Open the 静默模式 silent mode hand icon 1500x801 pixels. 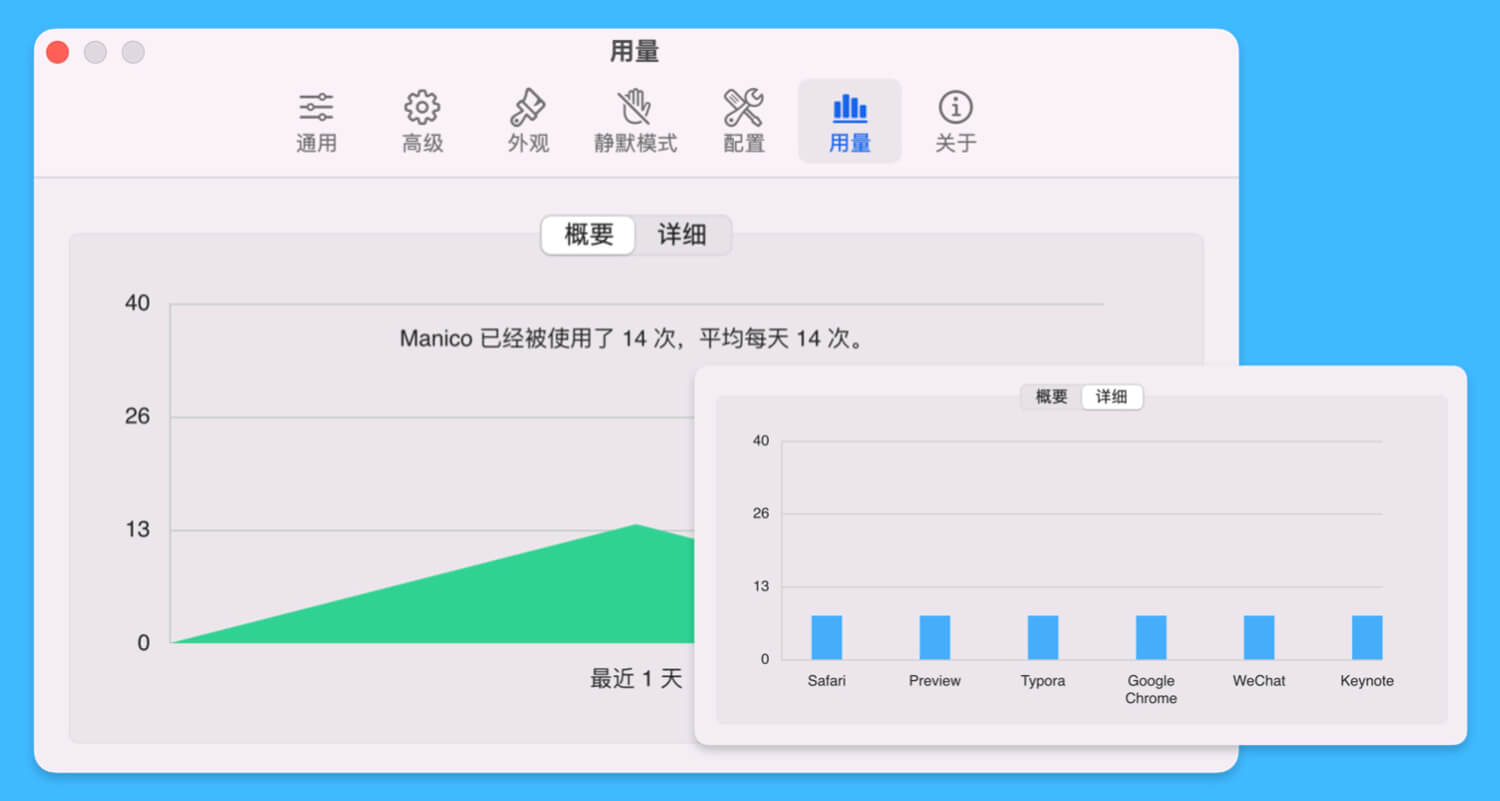coord(635,108)
